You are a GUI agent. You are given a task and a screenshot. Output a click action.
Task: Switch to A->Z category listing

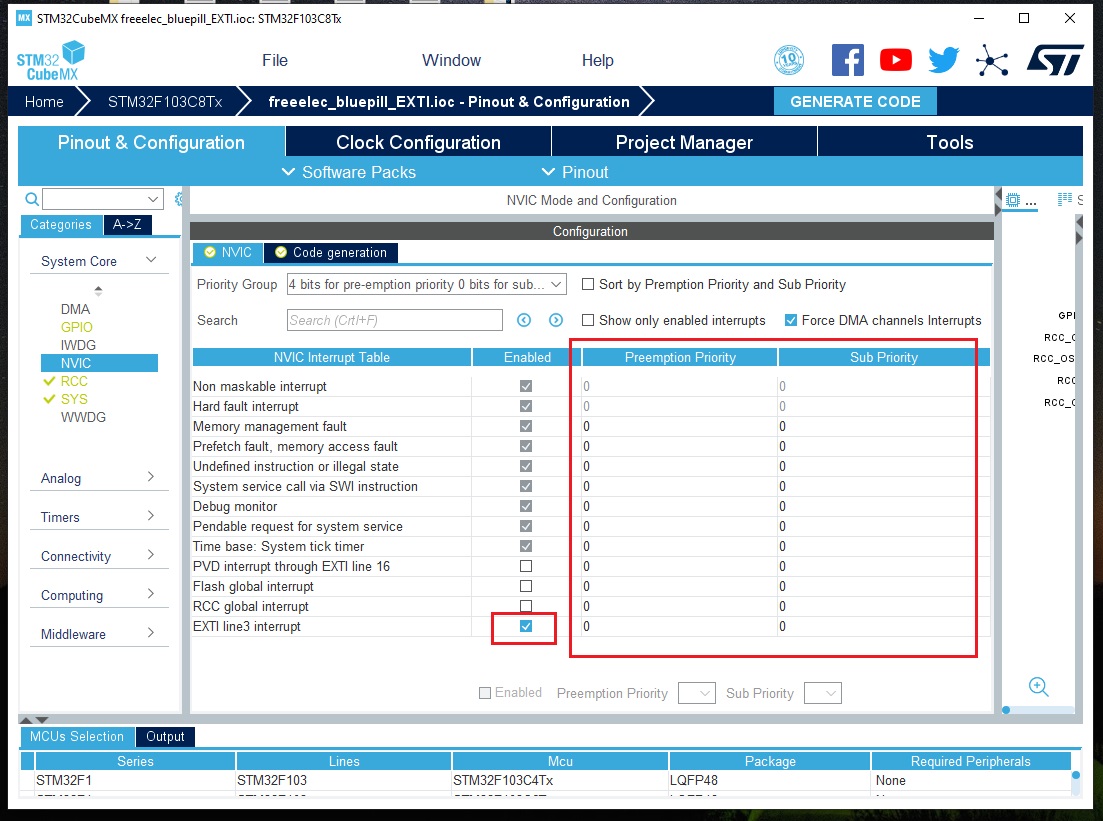[127, 224]
